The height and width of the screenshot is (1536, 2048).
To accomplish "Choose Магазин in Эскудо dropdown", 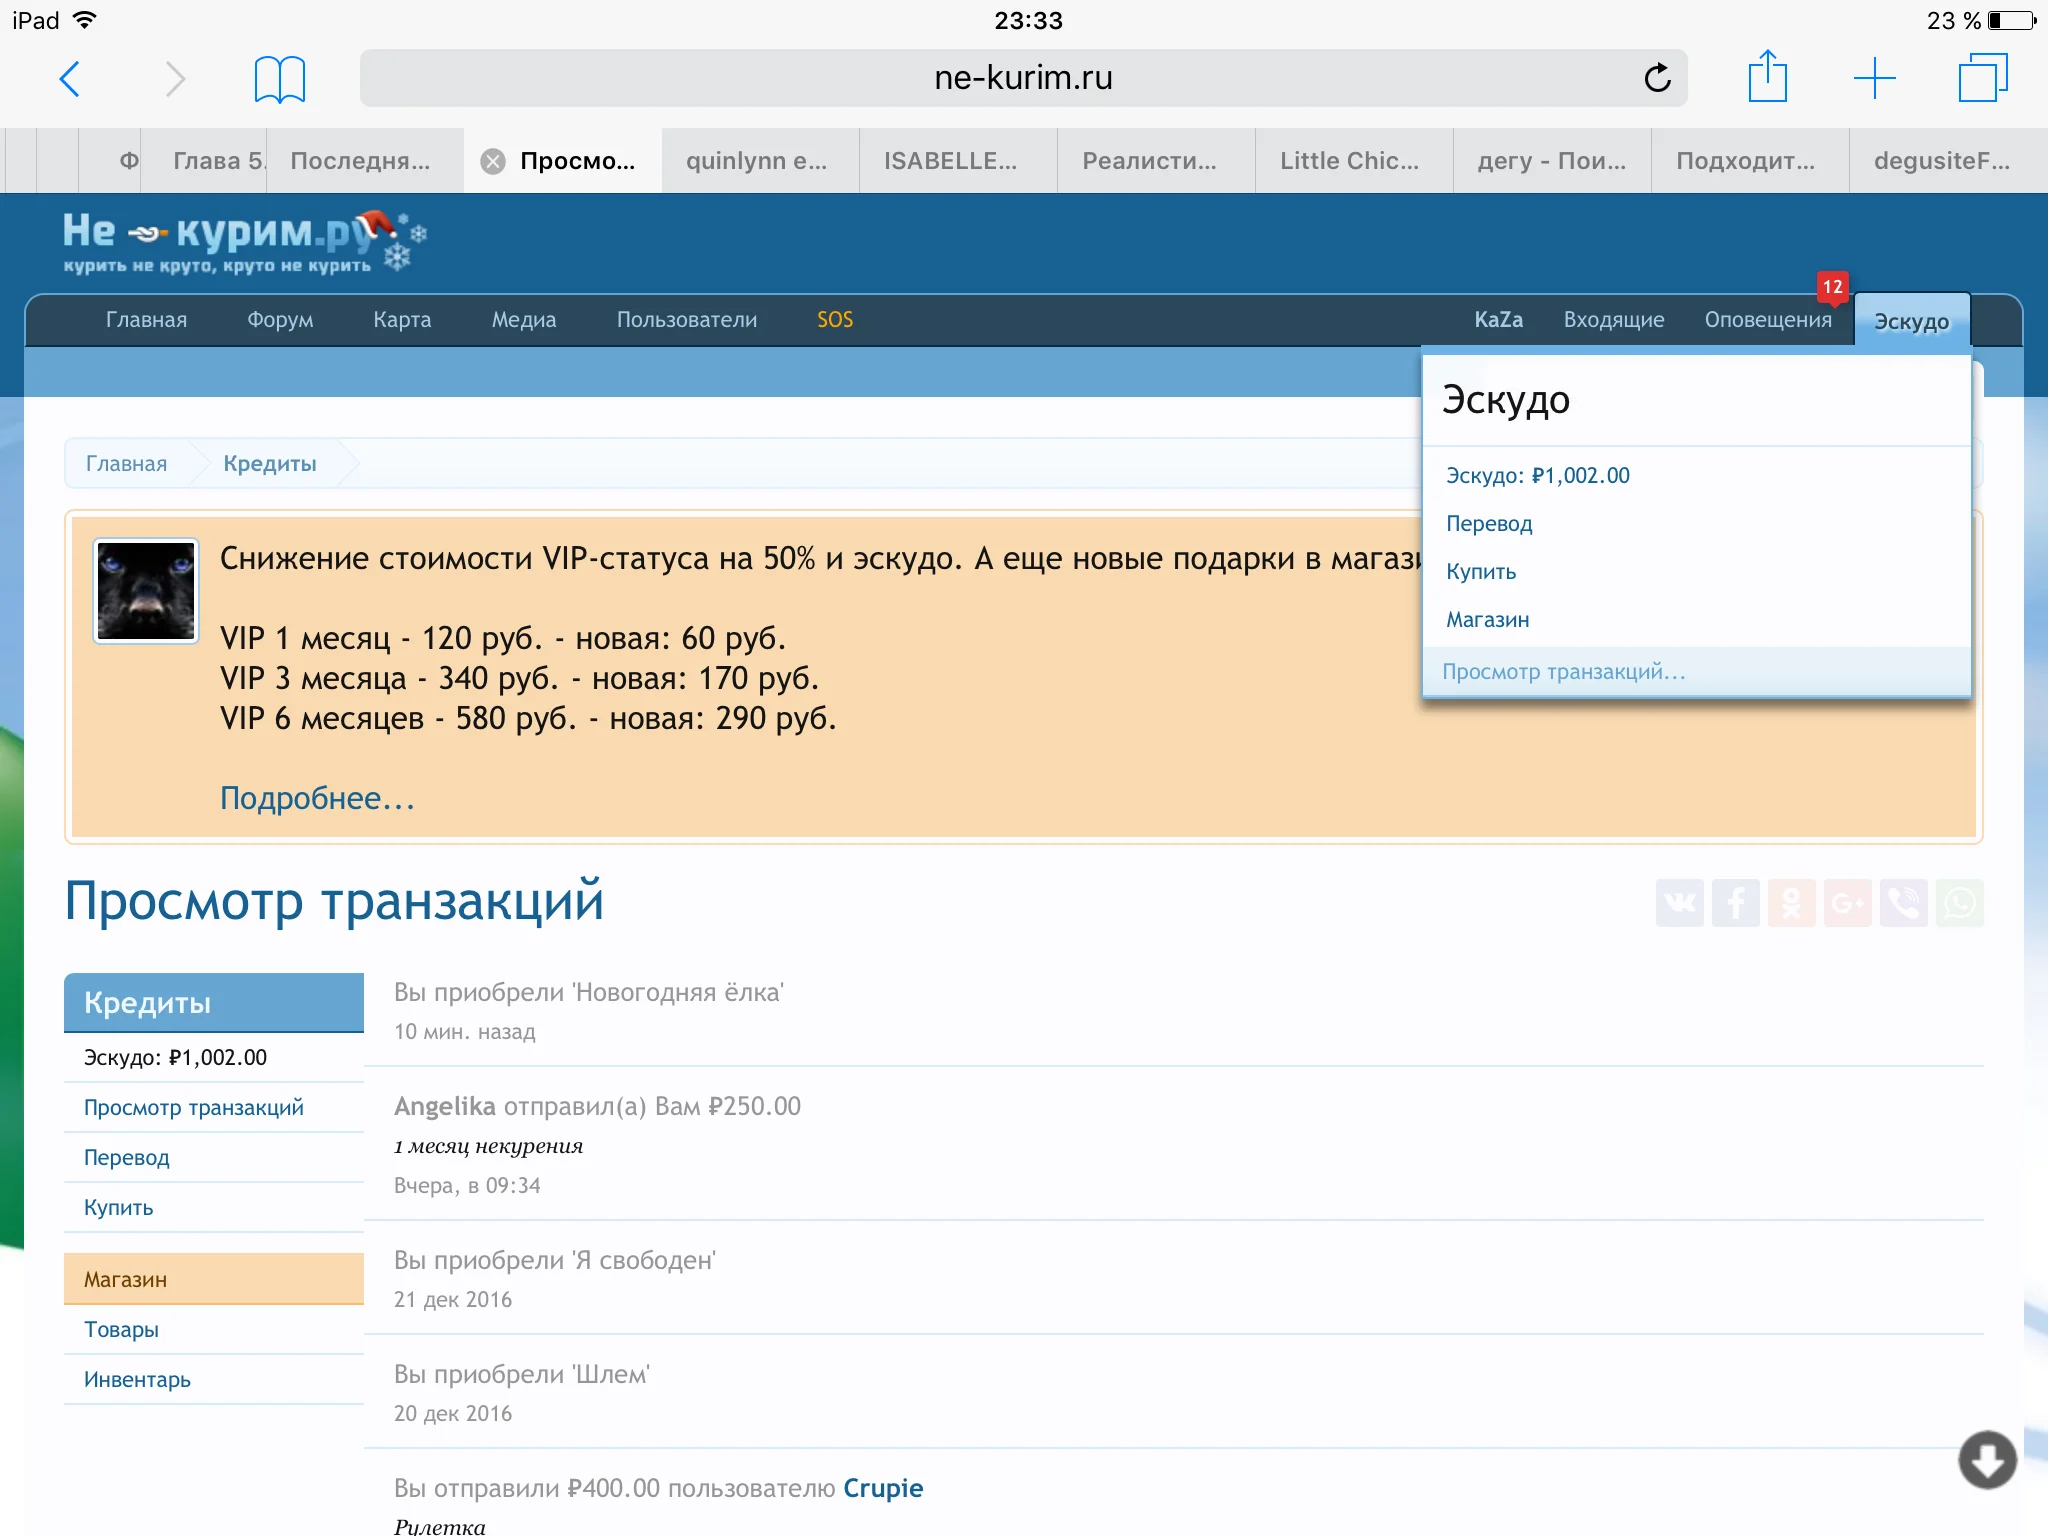I will tap(1487, 620).
